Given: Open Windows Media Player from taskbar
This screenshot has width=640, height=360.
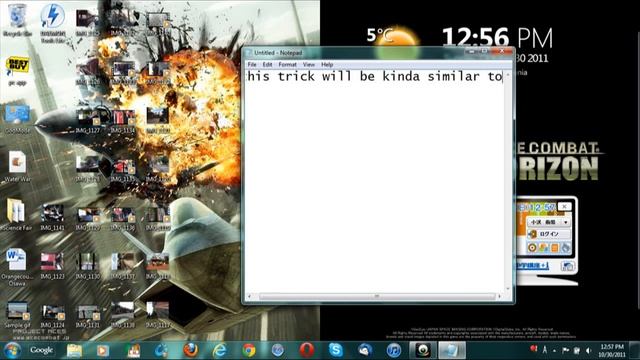Looking at the screenshot, I should coord(102,351).
